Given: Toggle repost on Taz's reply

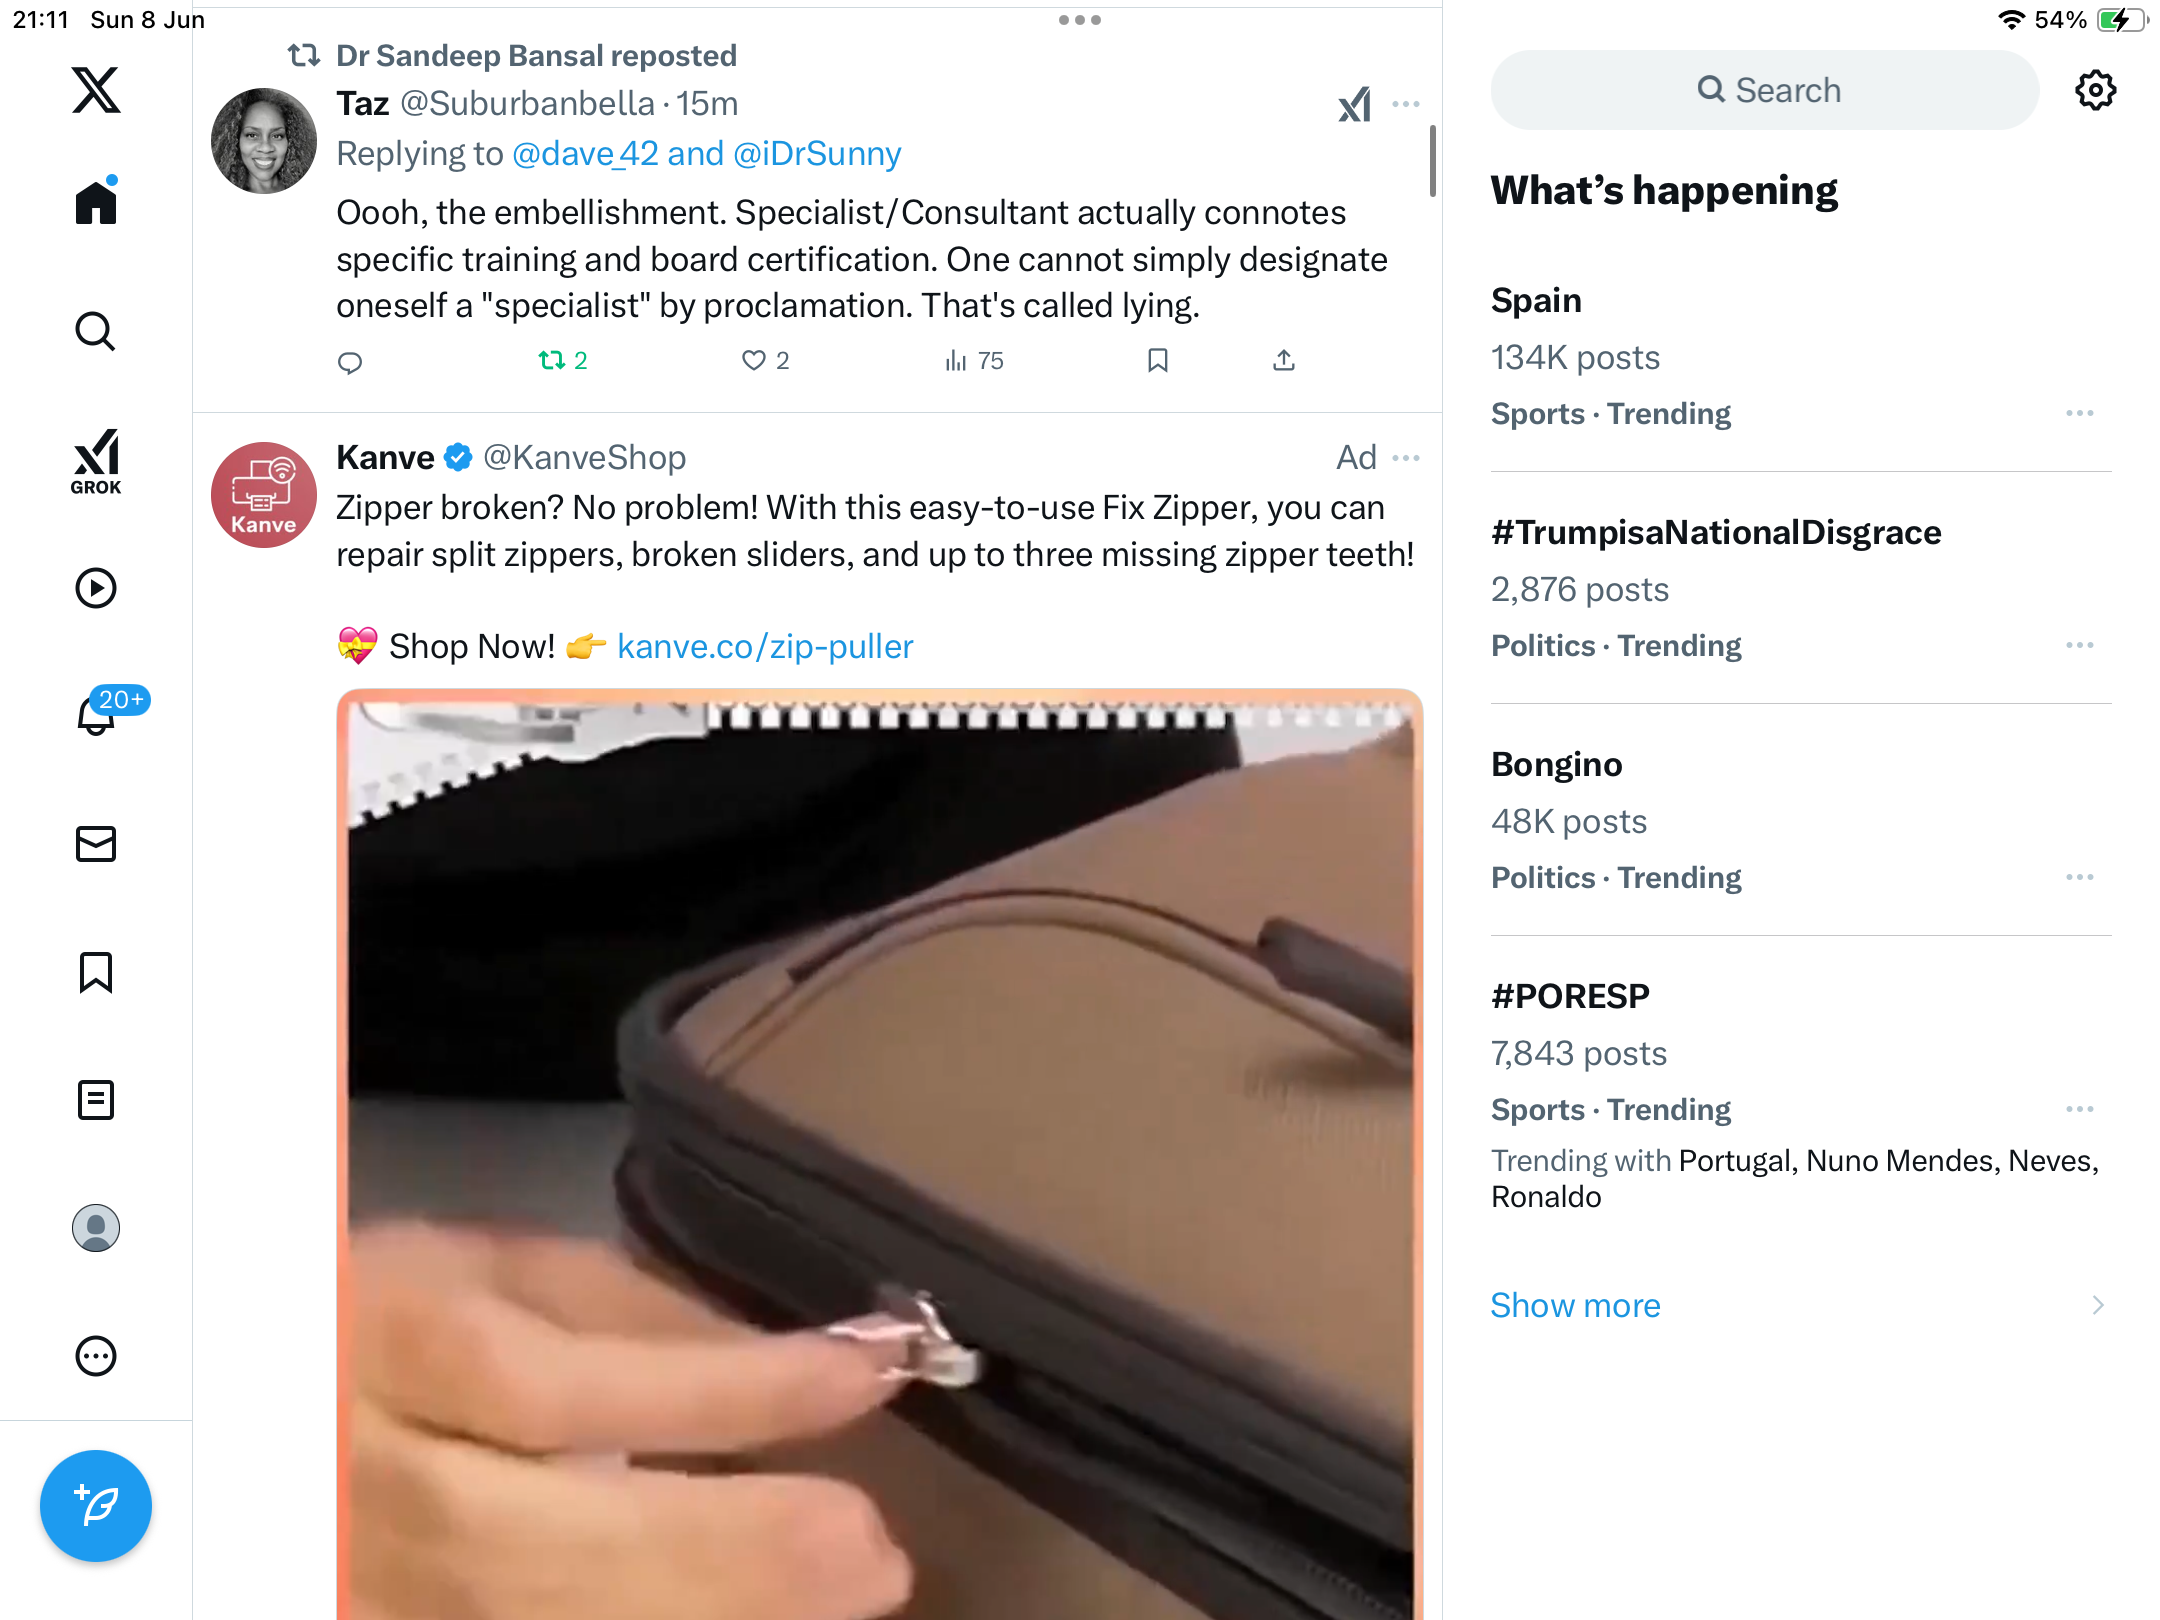Looking at the screenshot, I should click(x=562, y=360).
